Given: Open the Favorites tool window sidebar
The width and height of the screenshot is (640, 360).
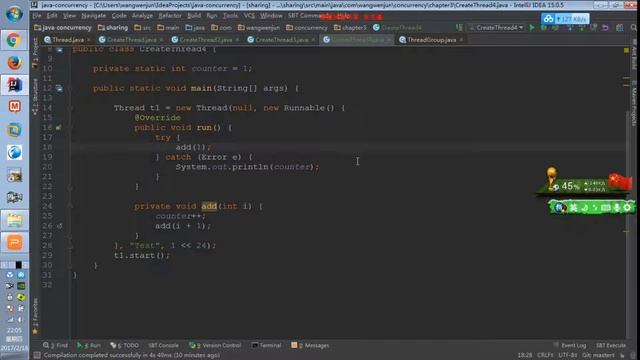Looking at the screenshot, I should pos(35,316).
